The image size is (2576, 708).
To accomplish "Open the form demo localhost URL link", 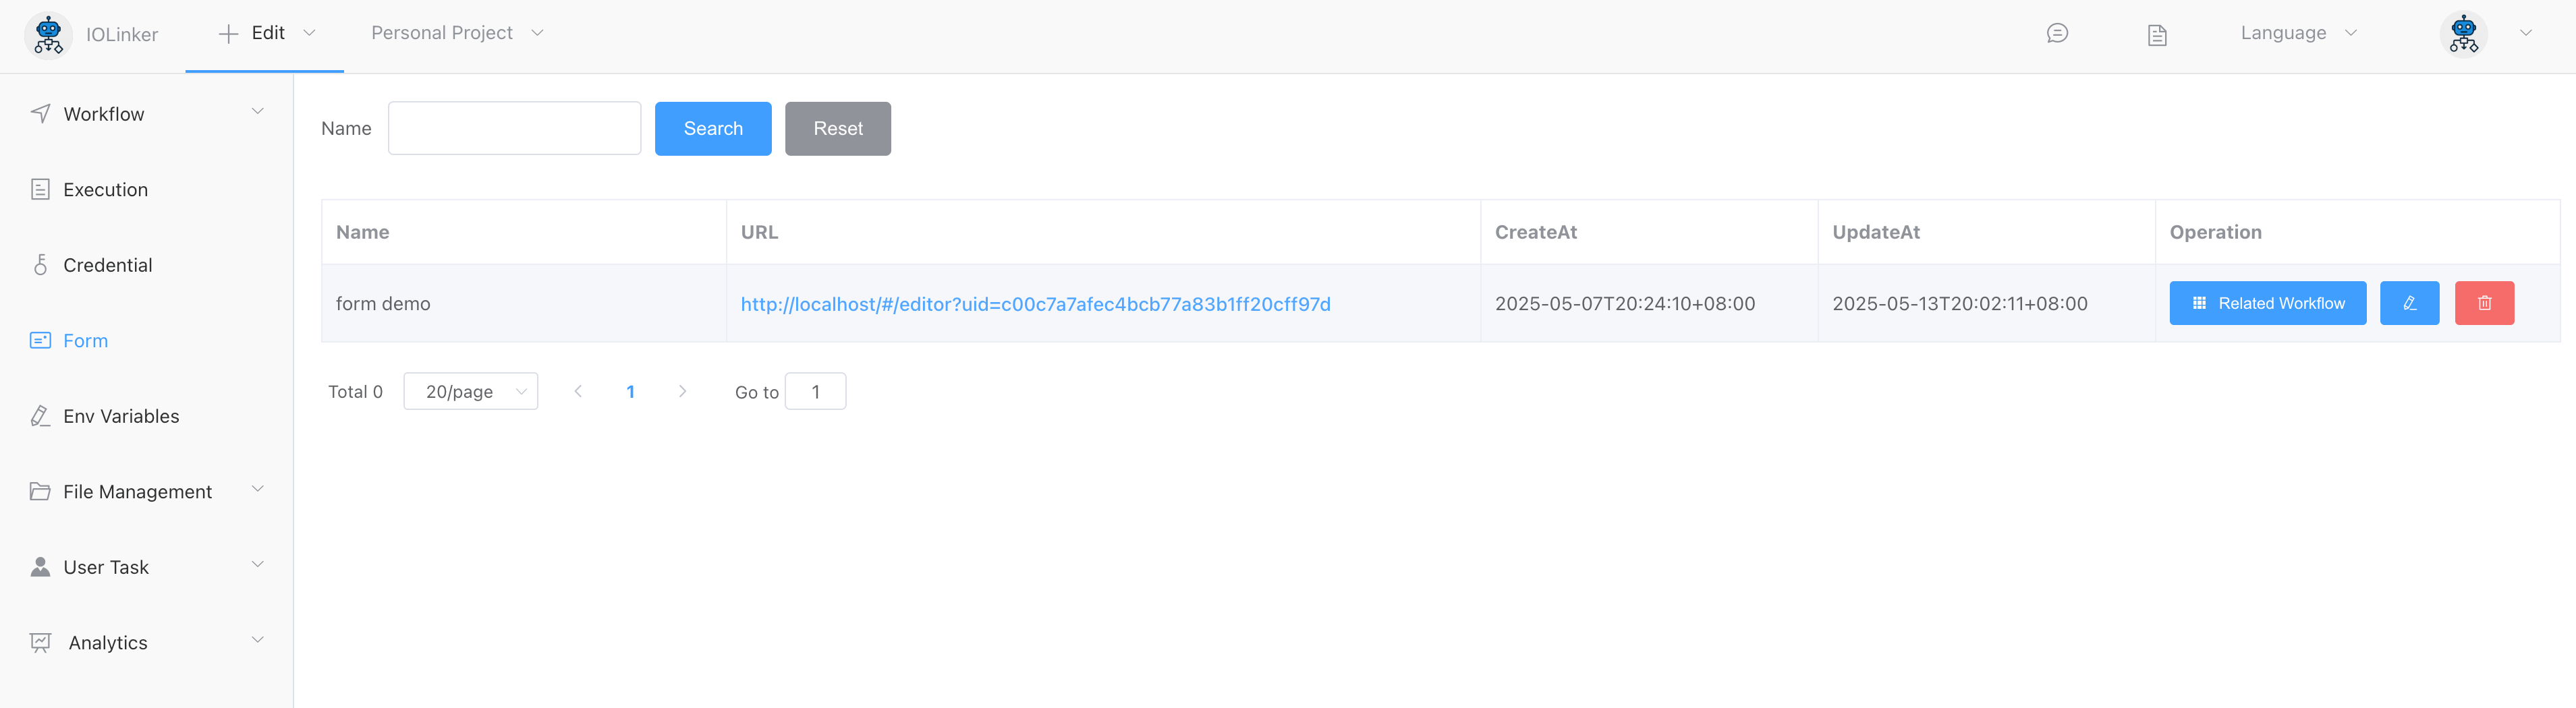I will (x=1035, y=304).
